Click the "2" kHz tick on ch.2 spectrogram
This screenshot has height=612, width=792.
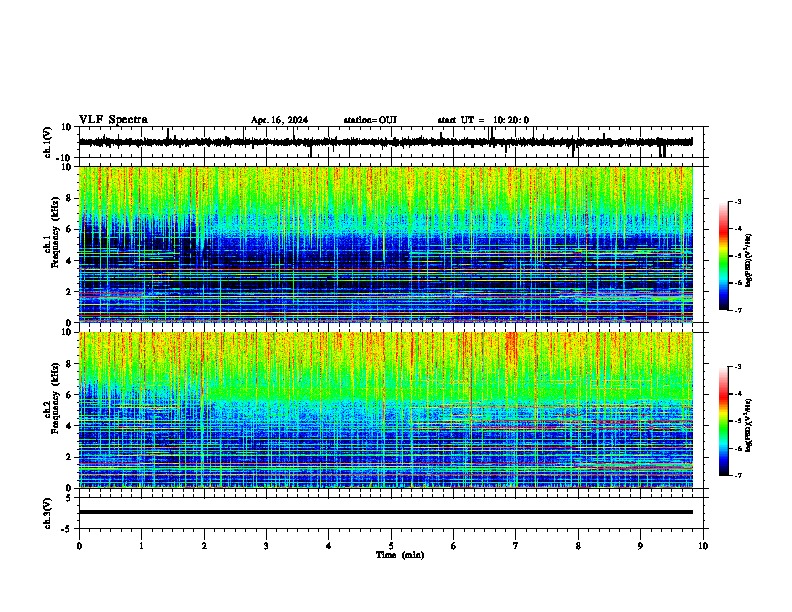pyautogui.click(x=69, y=457)
